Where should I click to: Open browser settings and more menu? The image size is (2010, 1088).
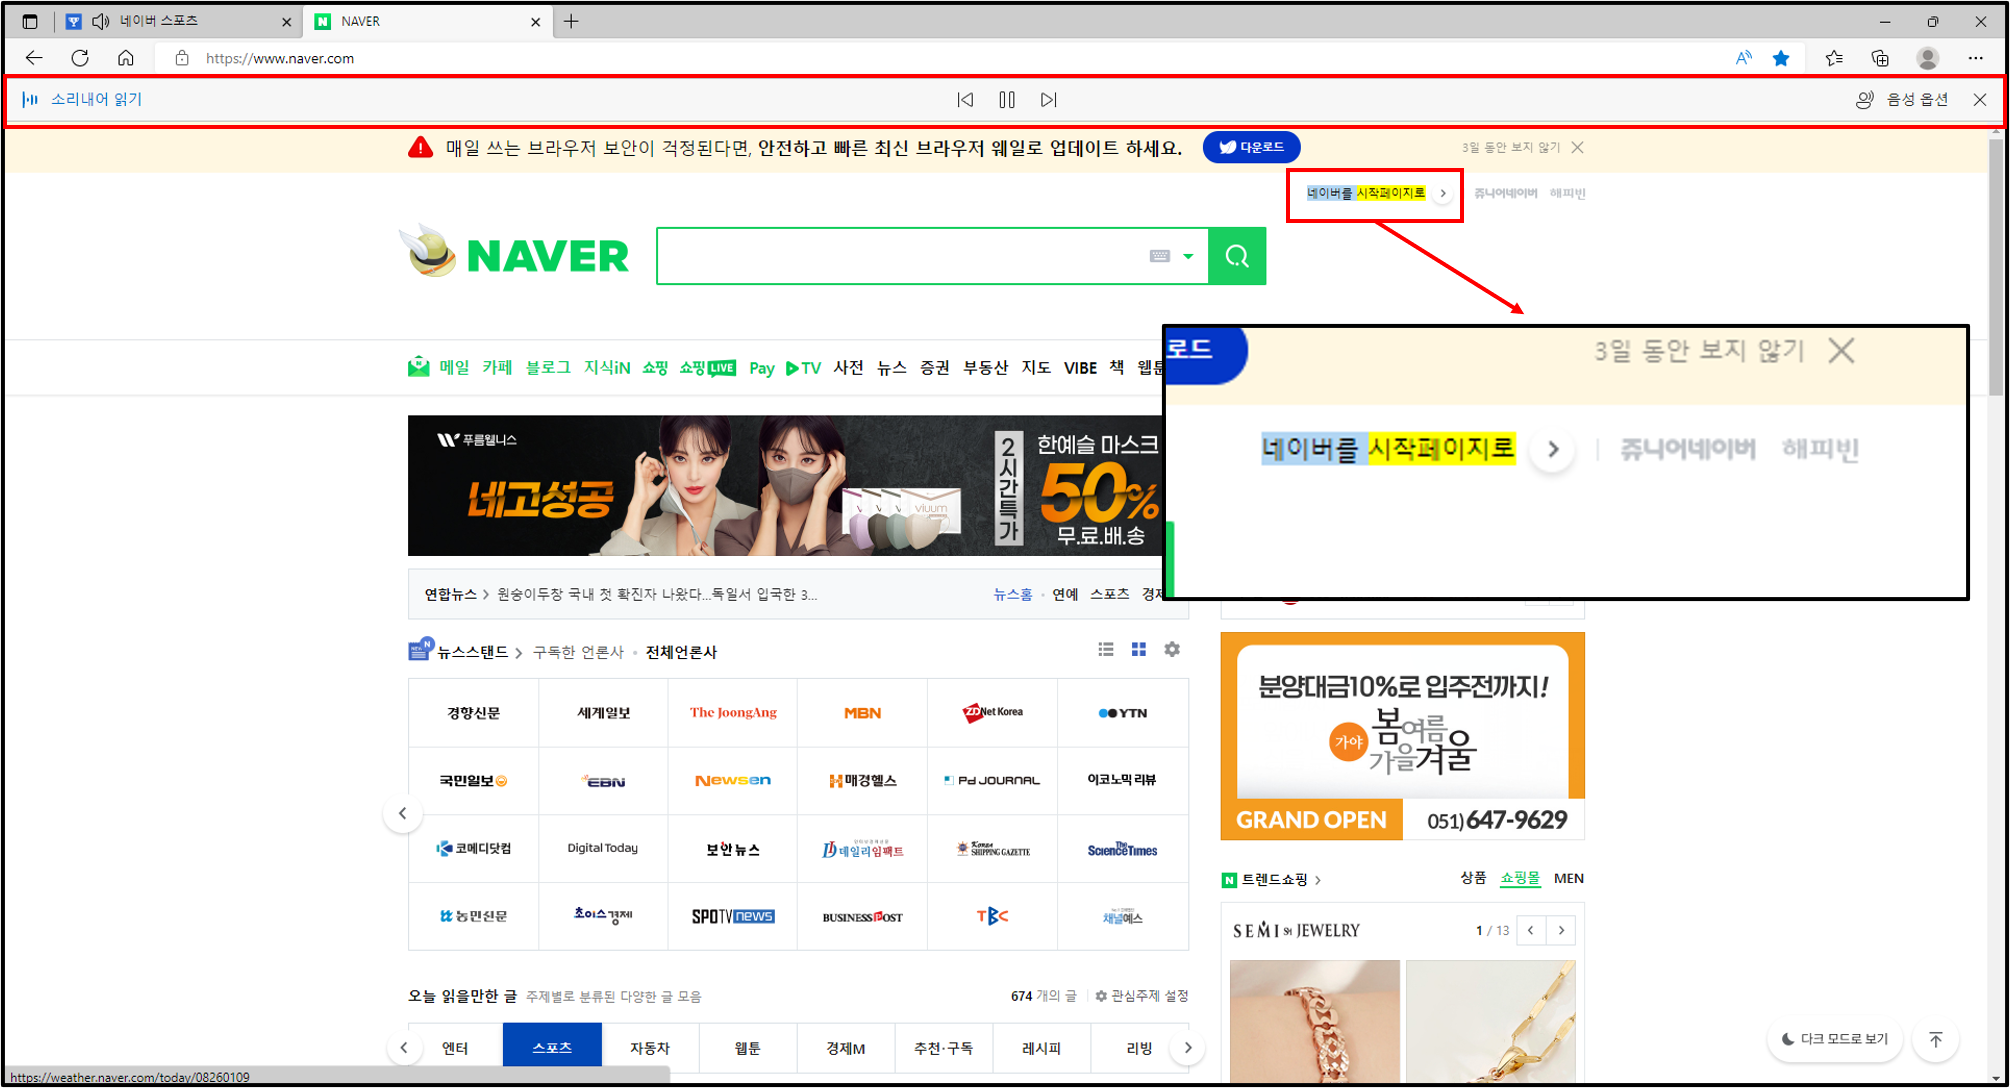1975,58
